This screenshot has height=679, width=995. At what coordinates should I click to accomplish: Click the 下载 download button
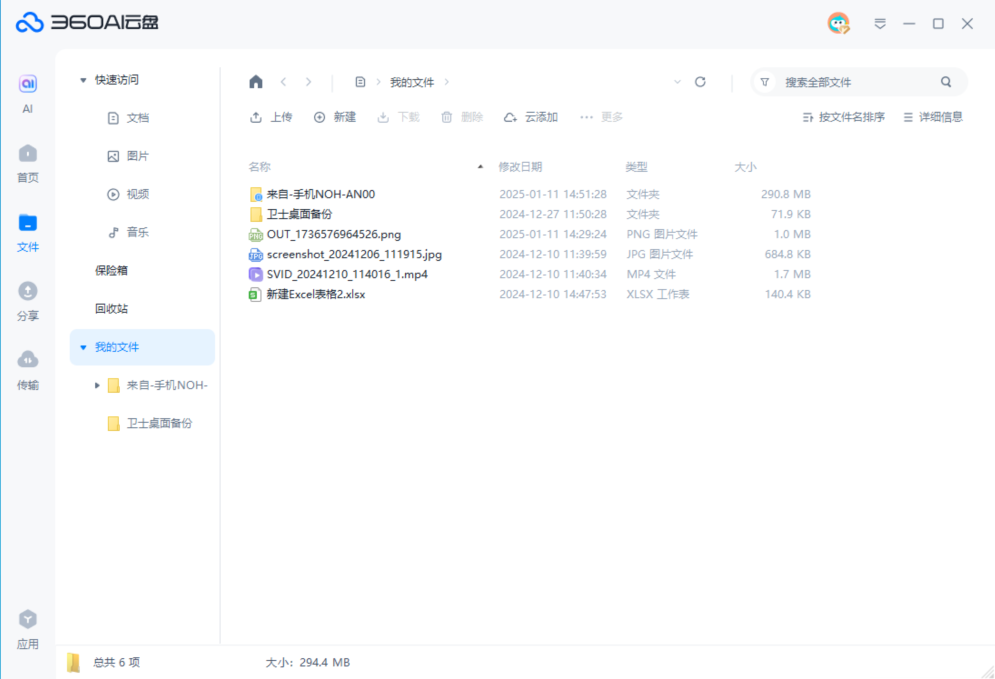[398, 117]
